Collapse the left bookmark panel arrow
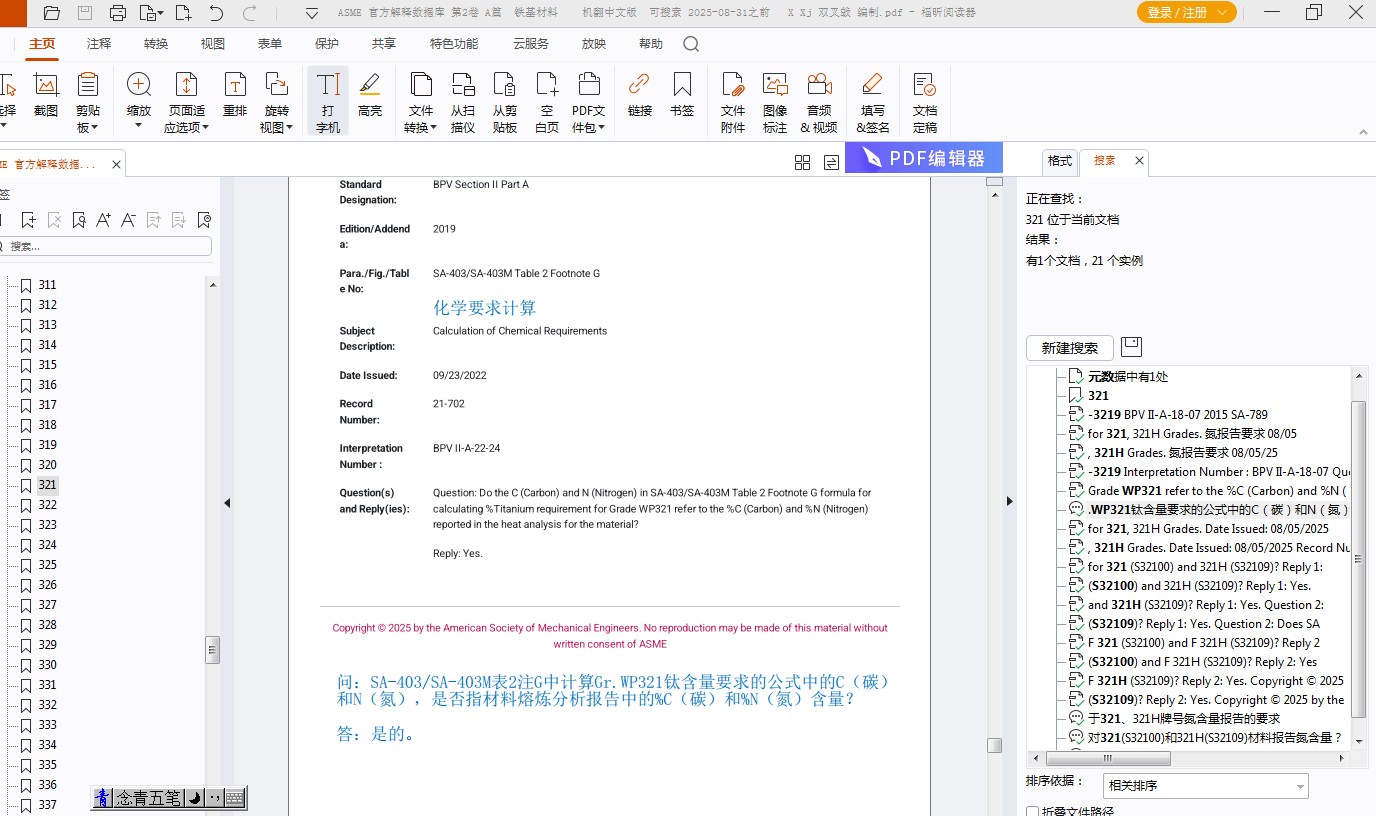This screenshot has height=816, width=1376. (x=227, y=502)
